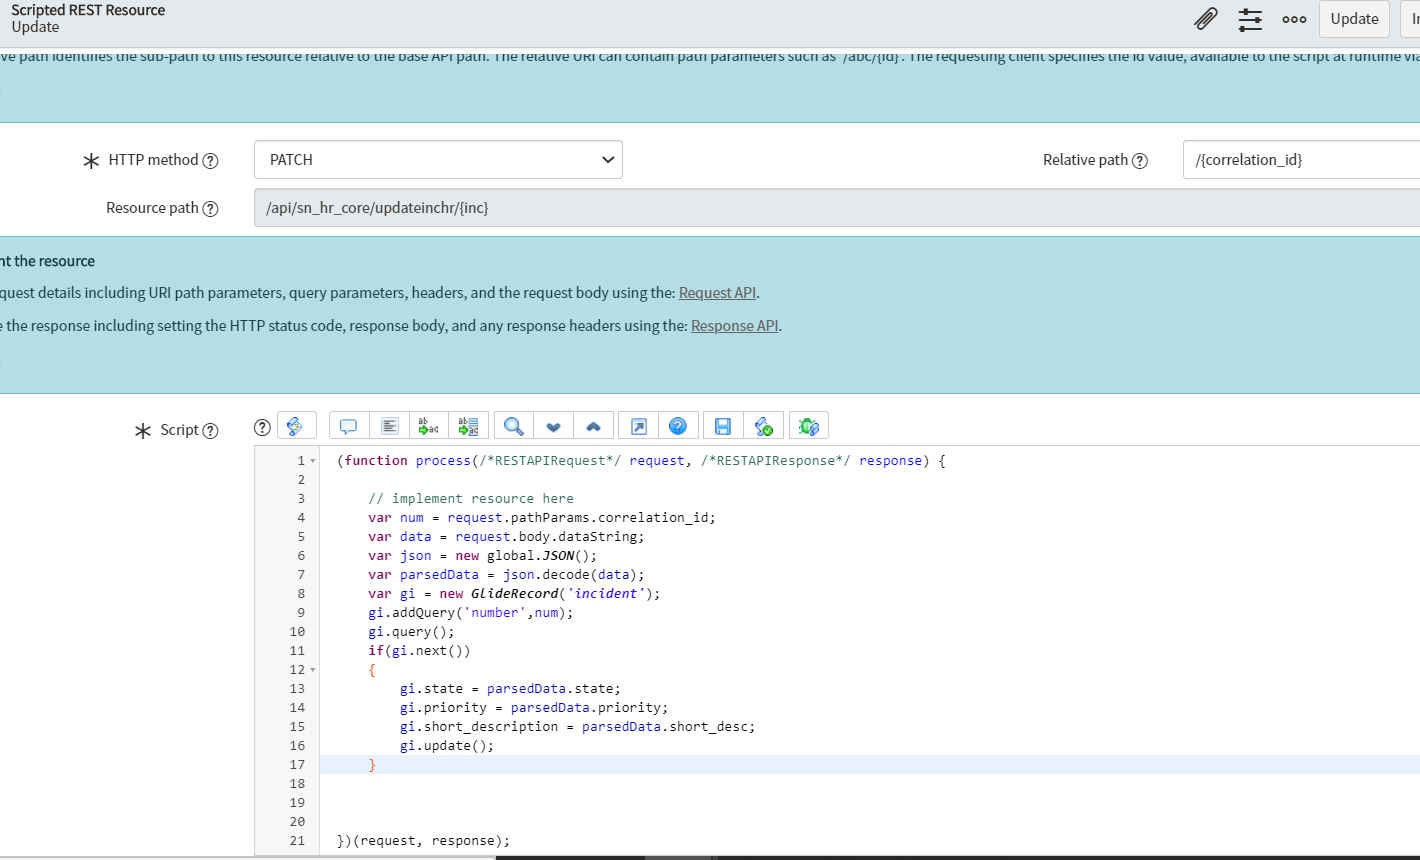Navigate up with the chevron-up editor icon

pyautogui.click(x=594, y=425)
